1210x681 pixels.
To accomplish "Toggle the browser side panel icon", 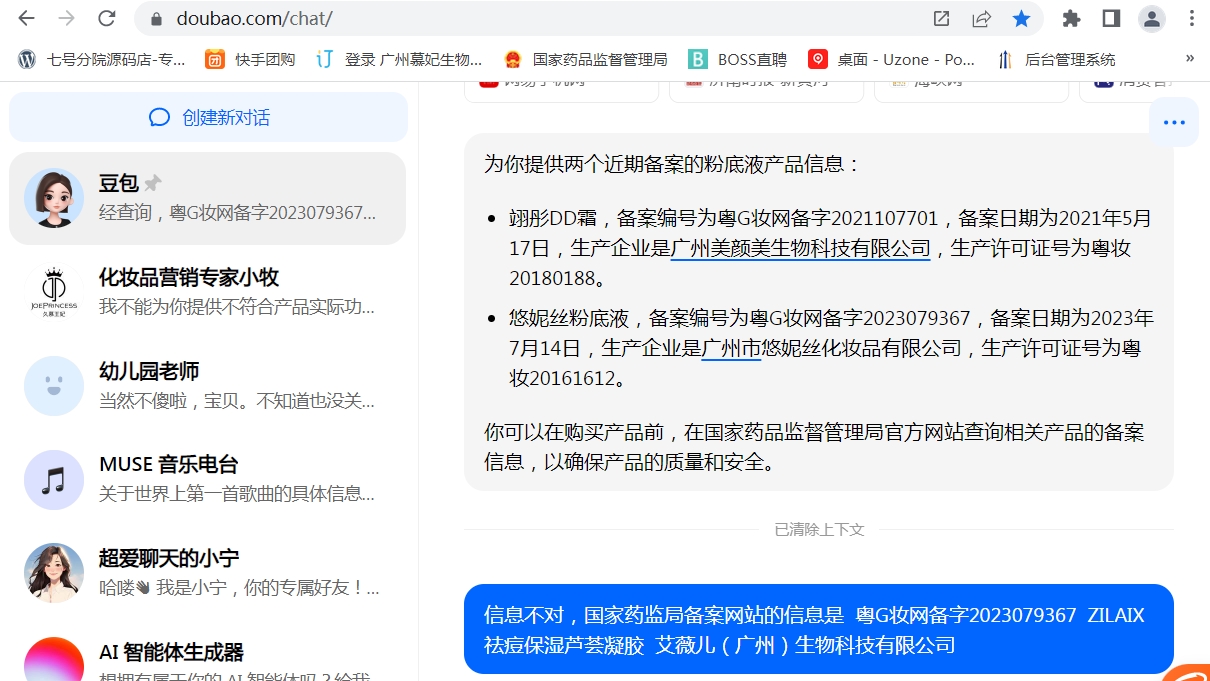I will tap(1111, 18).
